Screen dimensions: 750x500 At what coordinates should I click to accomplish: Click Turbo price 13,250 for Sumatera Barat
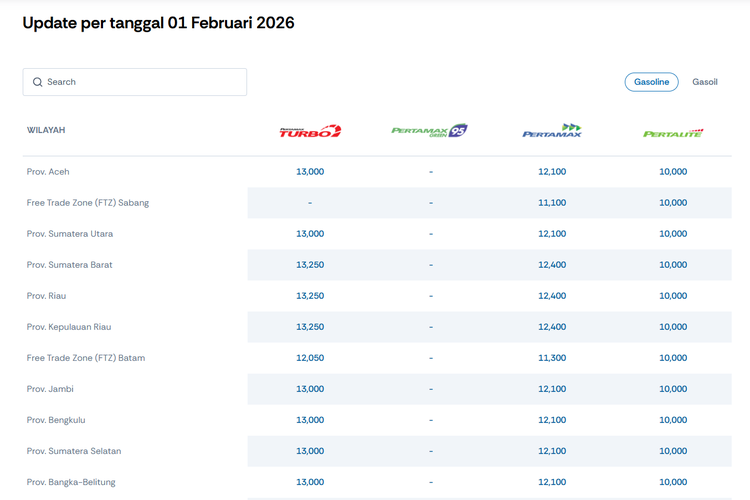point(310,265)
